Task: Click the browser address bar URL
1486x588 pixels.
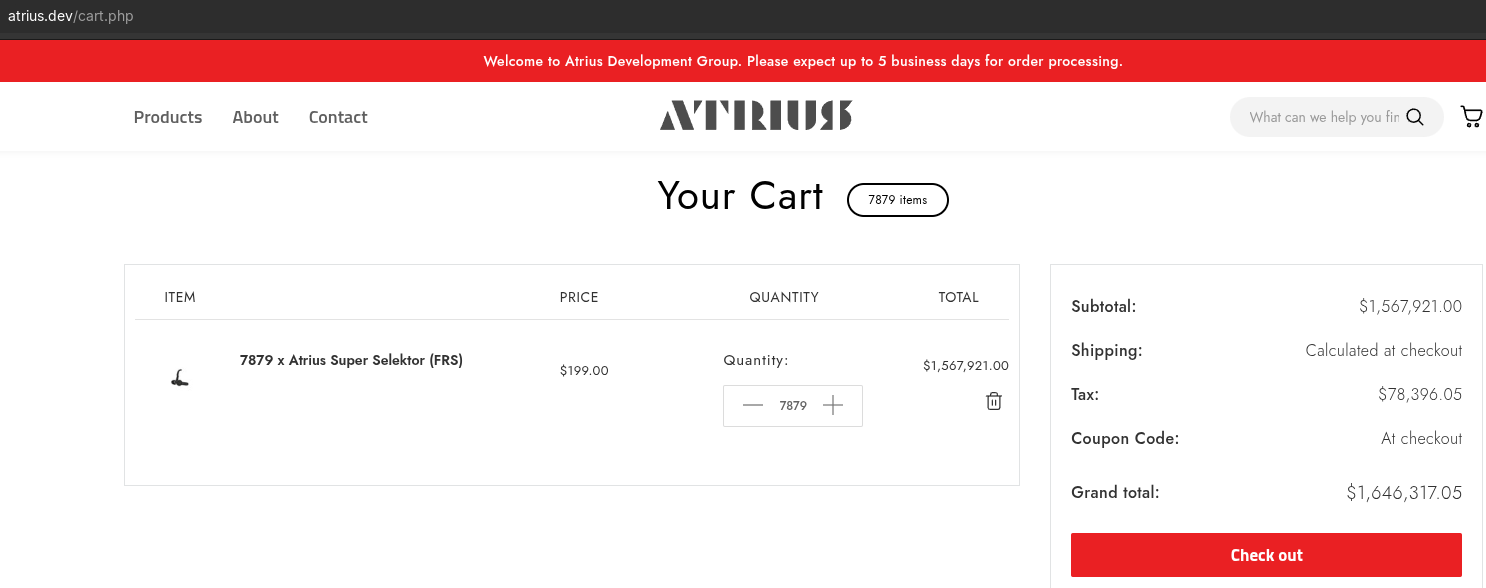Action: click(x=71, y=16)
